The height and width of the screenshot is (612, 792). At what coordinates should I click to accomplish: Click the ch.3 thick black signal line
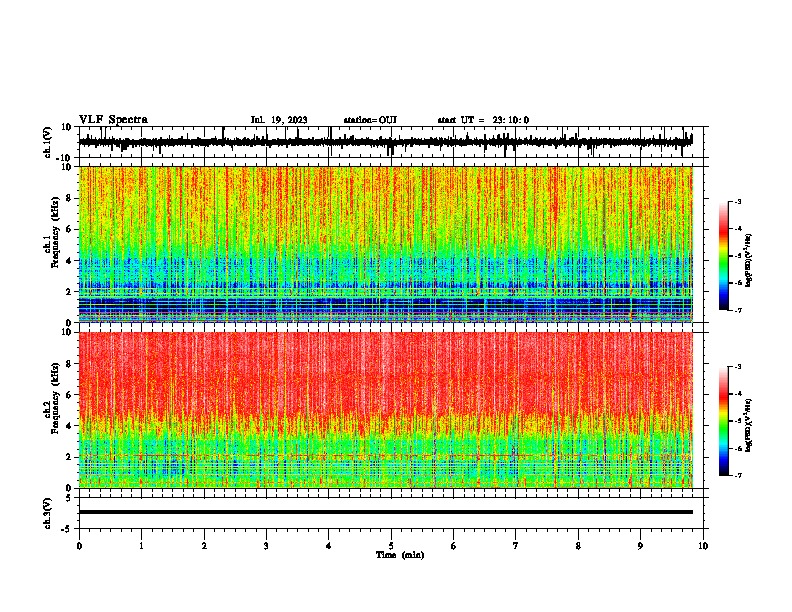(x=386, y=512)
